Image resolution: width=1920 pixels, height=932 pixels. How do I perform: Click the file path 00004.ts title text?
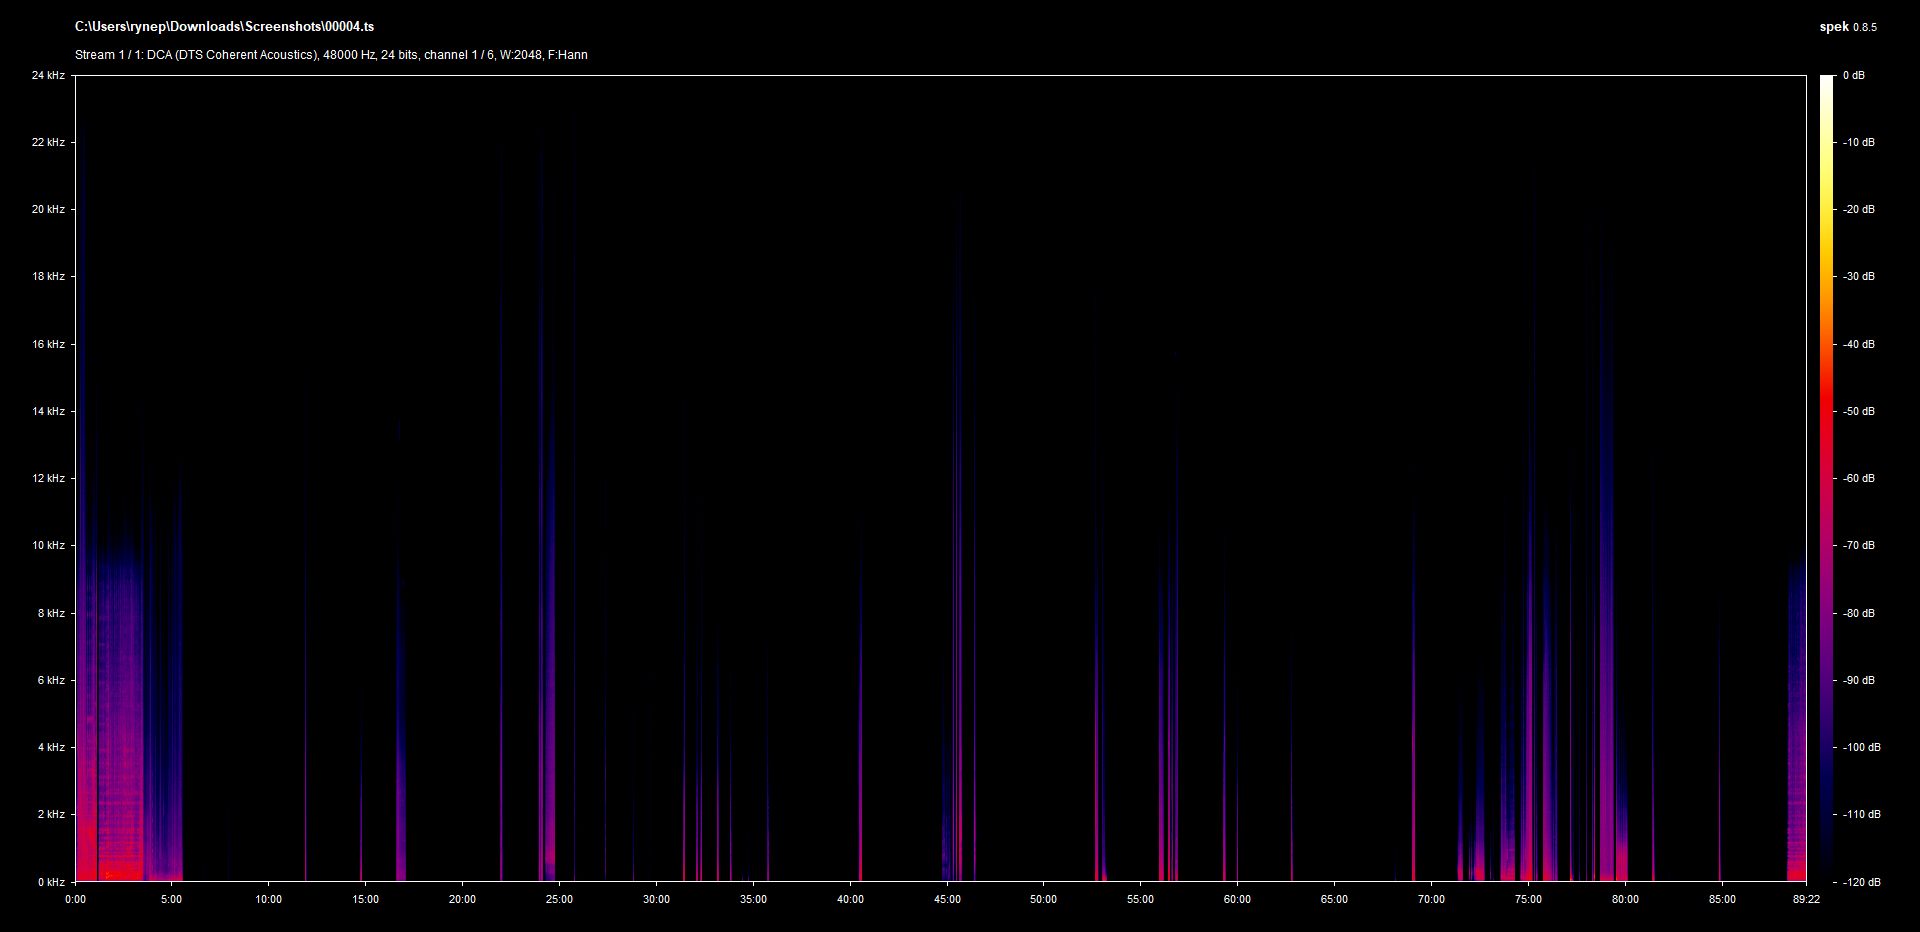click(224, 27)
